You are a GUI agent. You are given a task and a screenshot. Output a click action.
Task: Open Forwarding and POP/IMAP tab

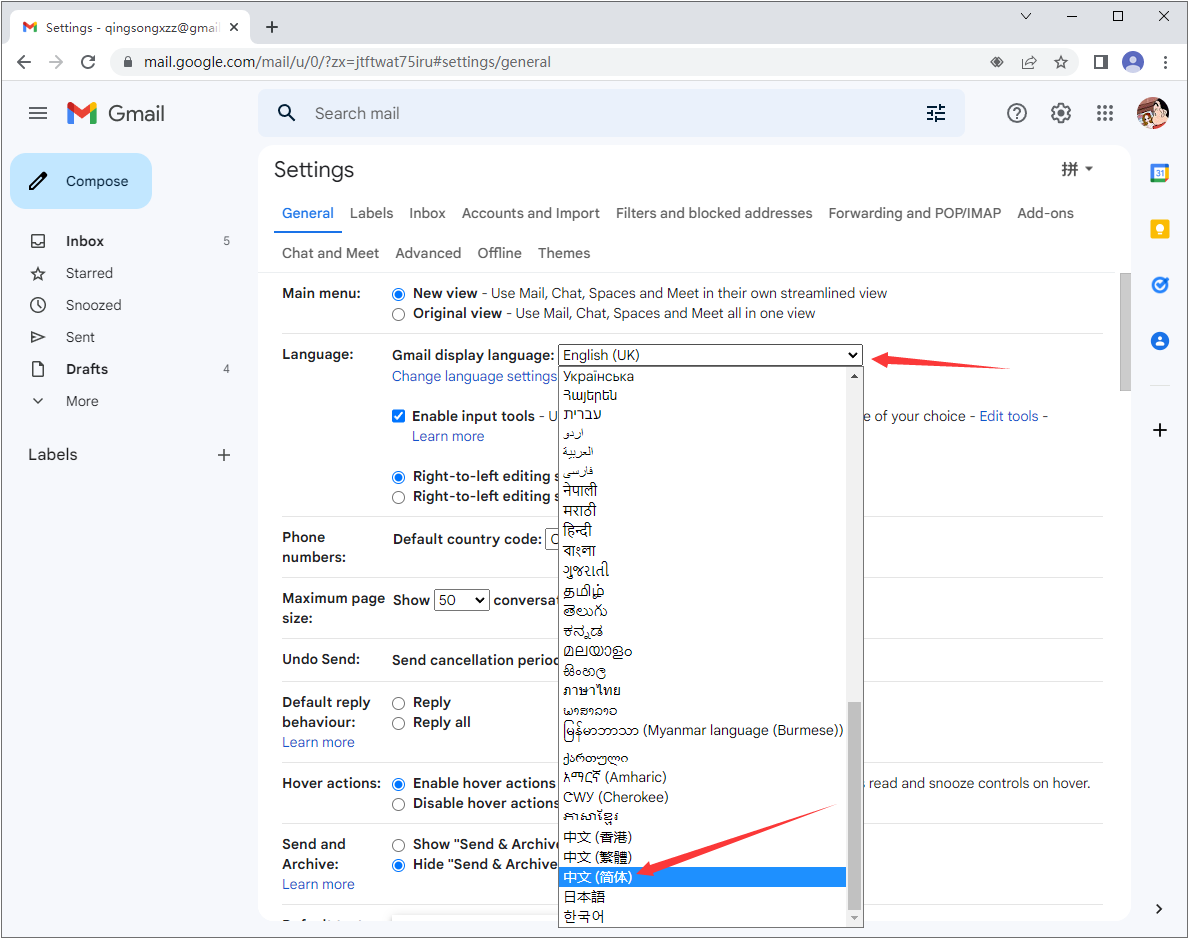coord(914,213)
